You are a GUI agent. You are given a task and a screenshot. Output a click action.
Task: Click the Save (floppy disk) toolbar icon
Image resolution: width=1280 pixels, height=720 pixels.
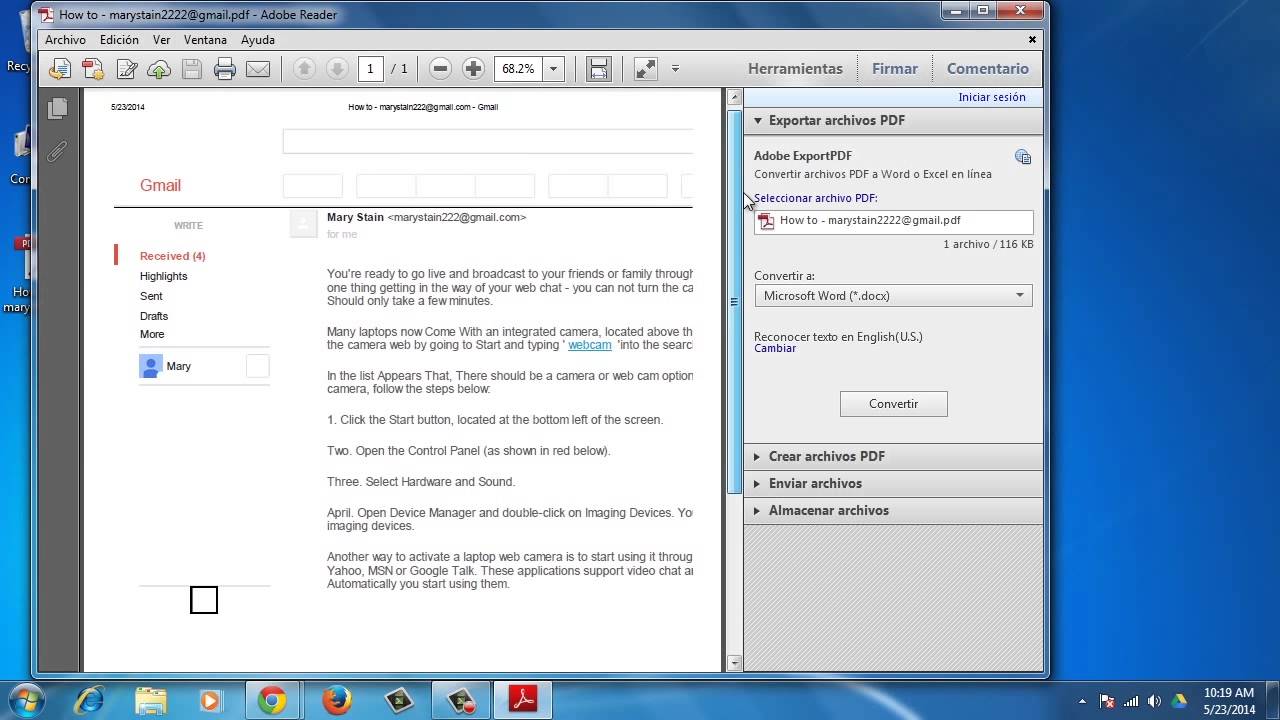192,69
